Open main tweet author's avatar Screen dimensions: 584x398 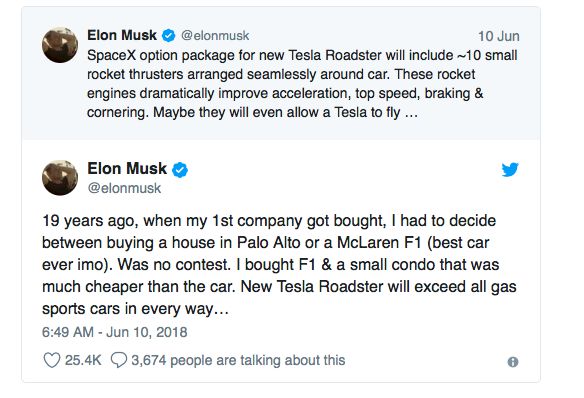(x=60, y=178)
